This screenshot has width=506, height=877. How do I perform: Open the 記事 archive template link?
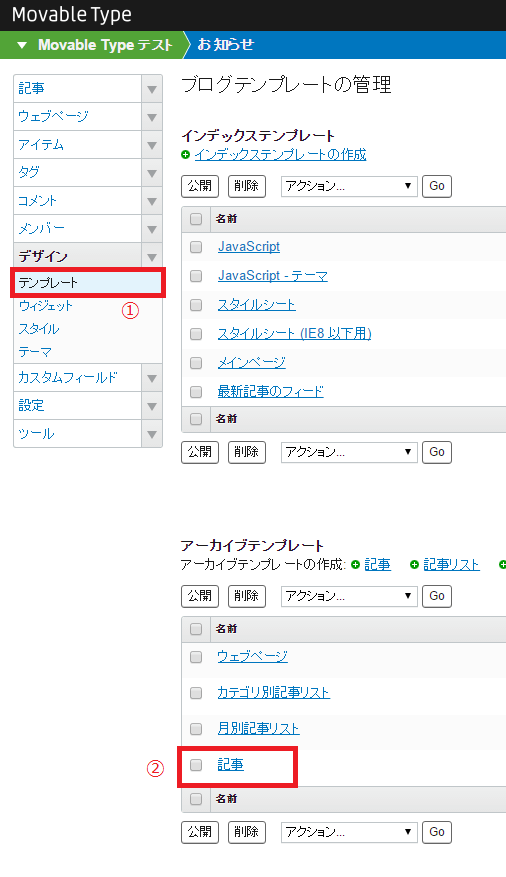[x=230, y=765]
